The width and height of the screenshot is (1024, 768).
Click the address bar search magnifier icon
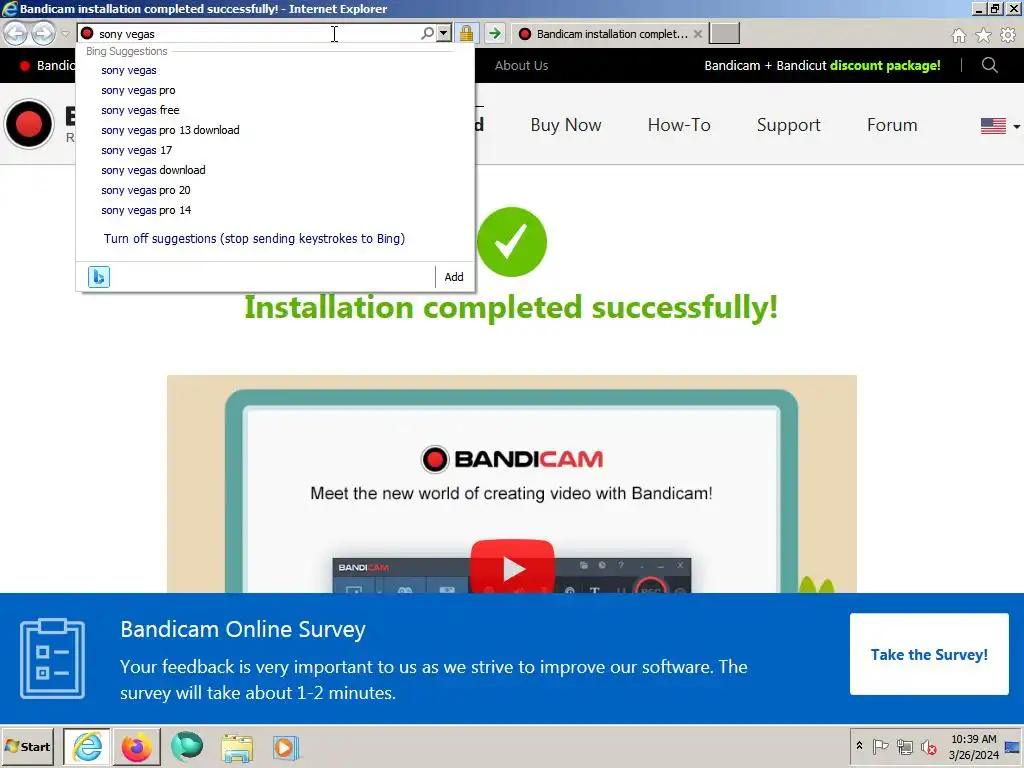tap(427, 33)
